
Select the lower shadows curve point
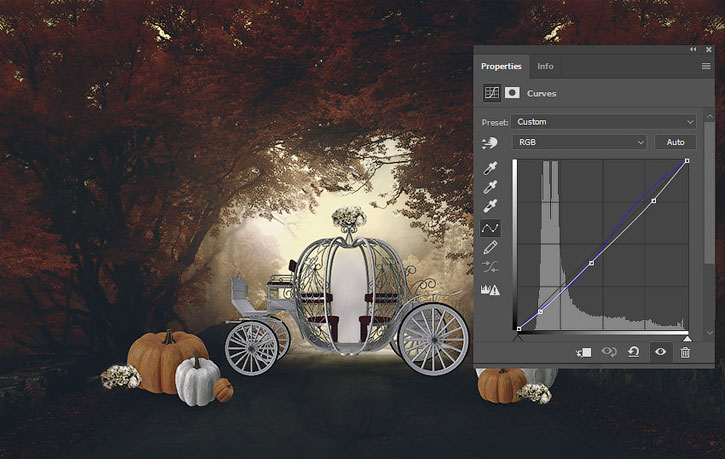540,312
